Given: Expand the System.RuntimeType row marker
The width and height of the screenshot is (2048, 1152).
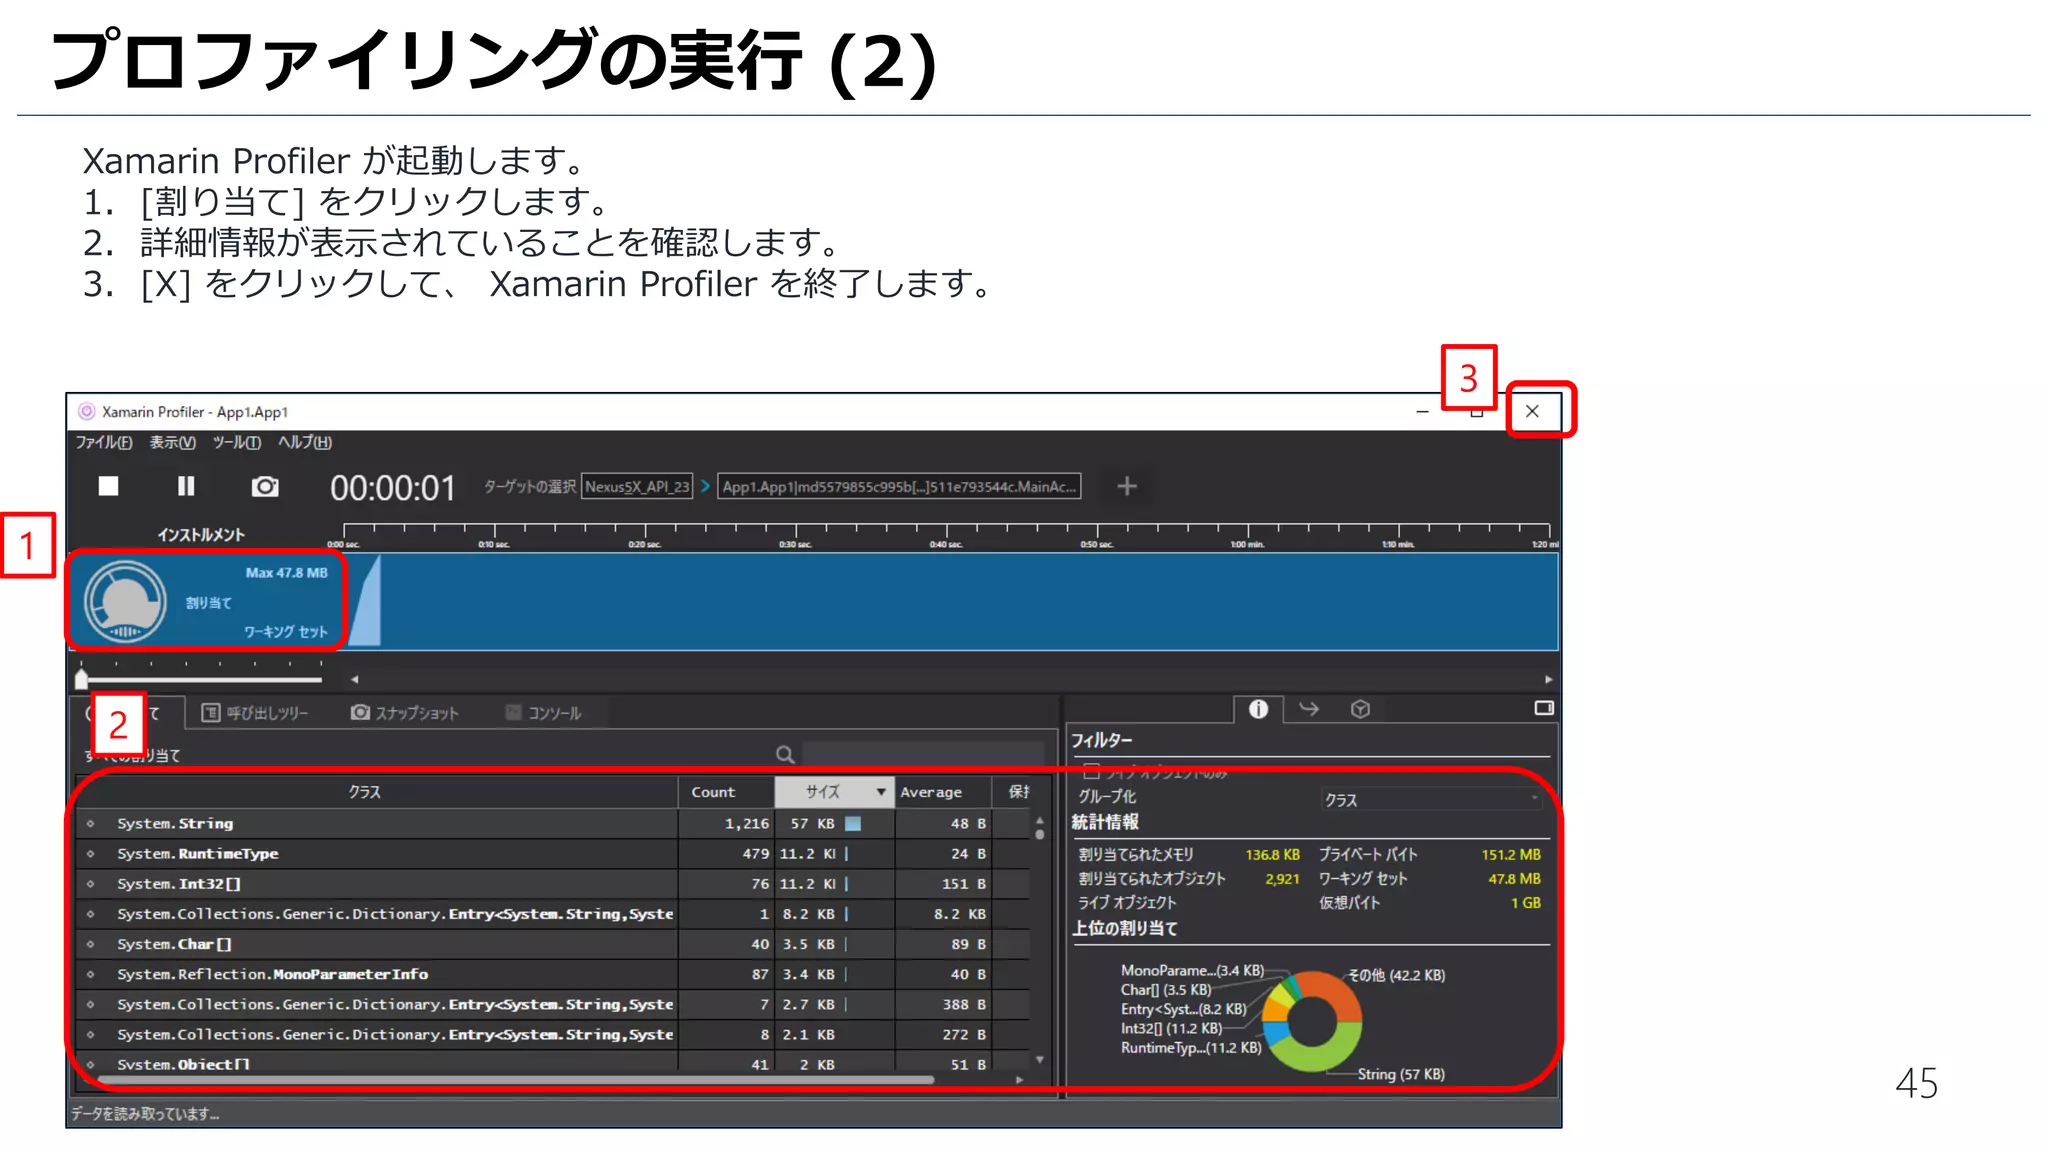Looking at the screenshot, I should [91, 853].
